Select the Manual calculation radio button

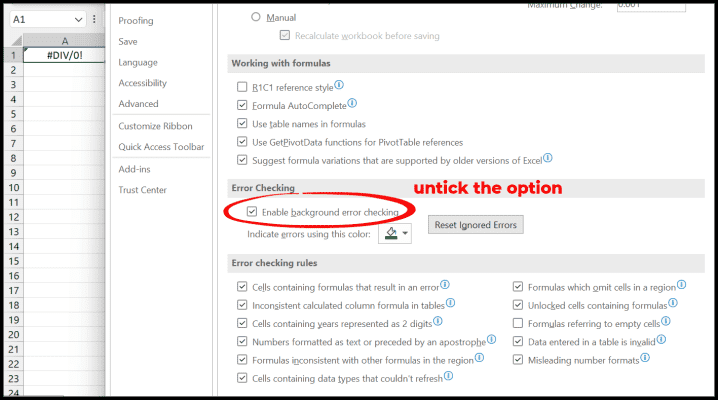256,17
